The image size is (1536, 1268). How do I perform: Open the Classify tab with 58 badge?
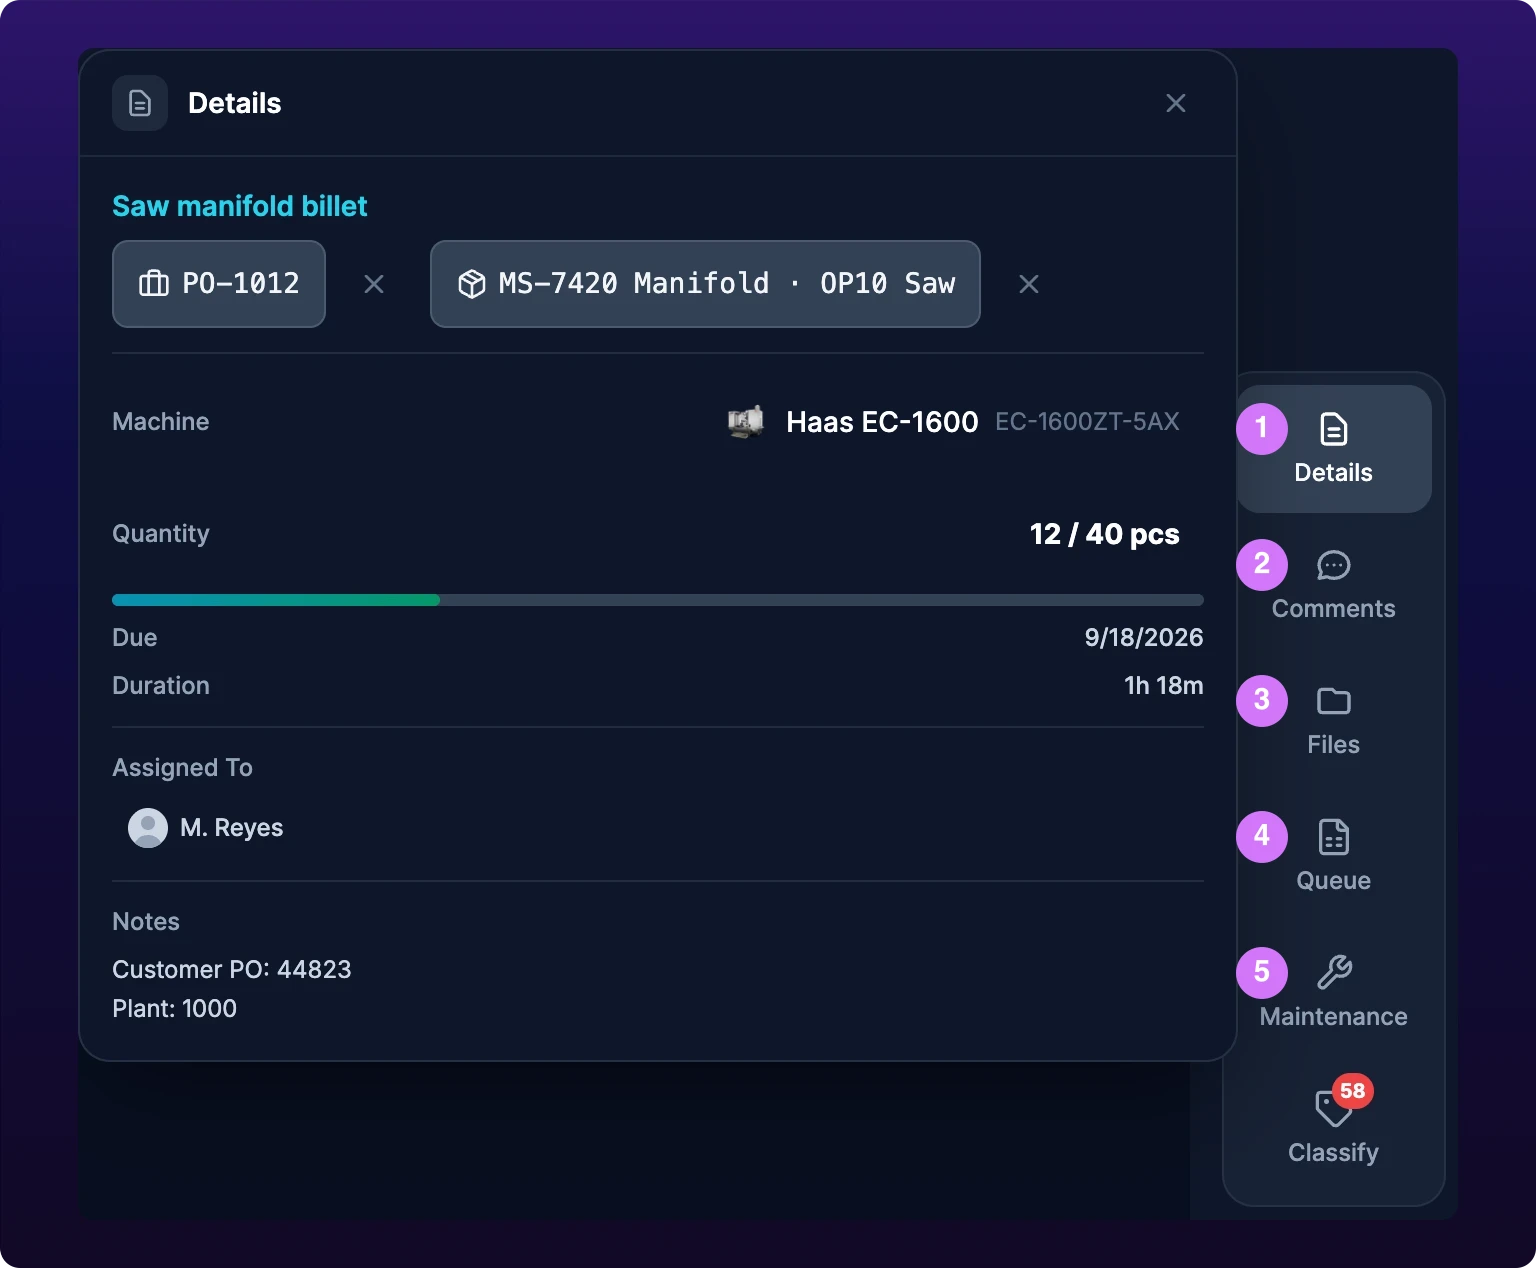1334,1129
